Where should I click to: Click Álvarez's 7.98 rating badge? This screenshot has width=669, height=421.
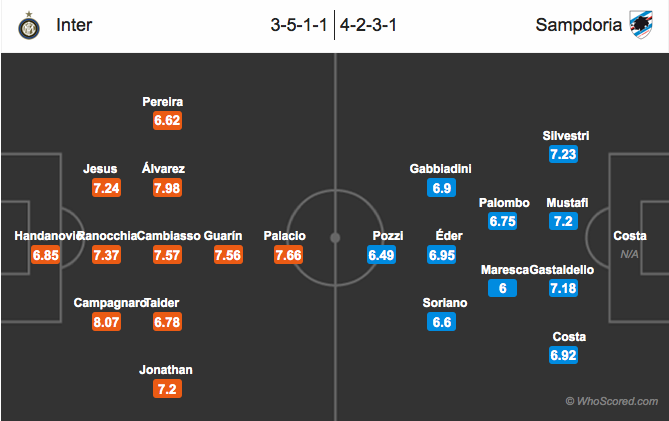[x=167, y=188]
